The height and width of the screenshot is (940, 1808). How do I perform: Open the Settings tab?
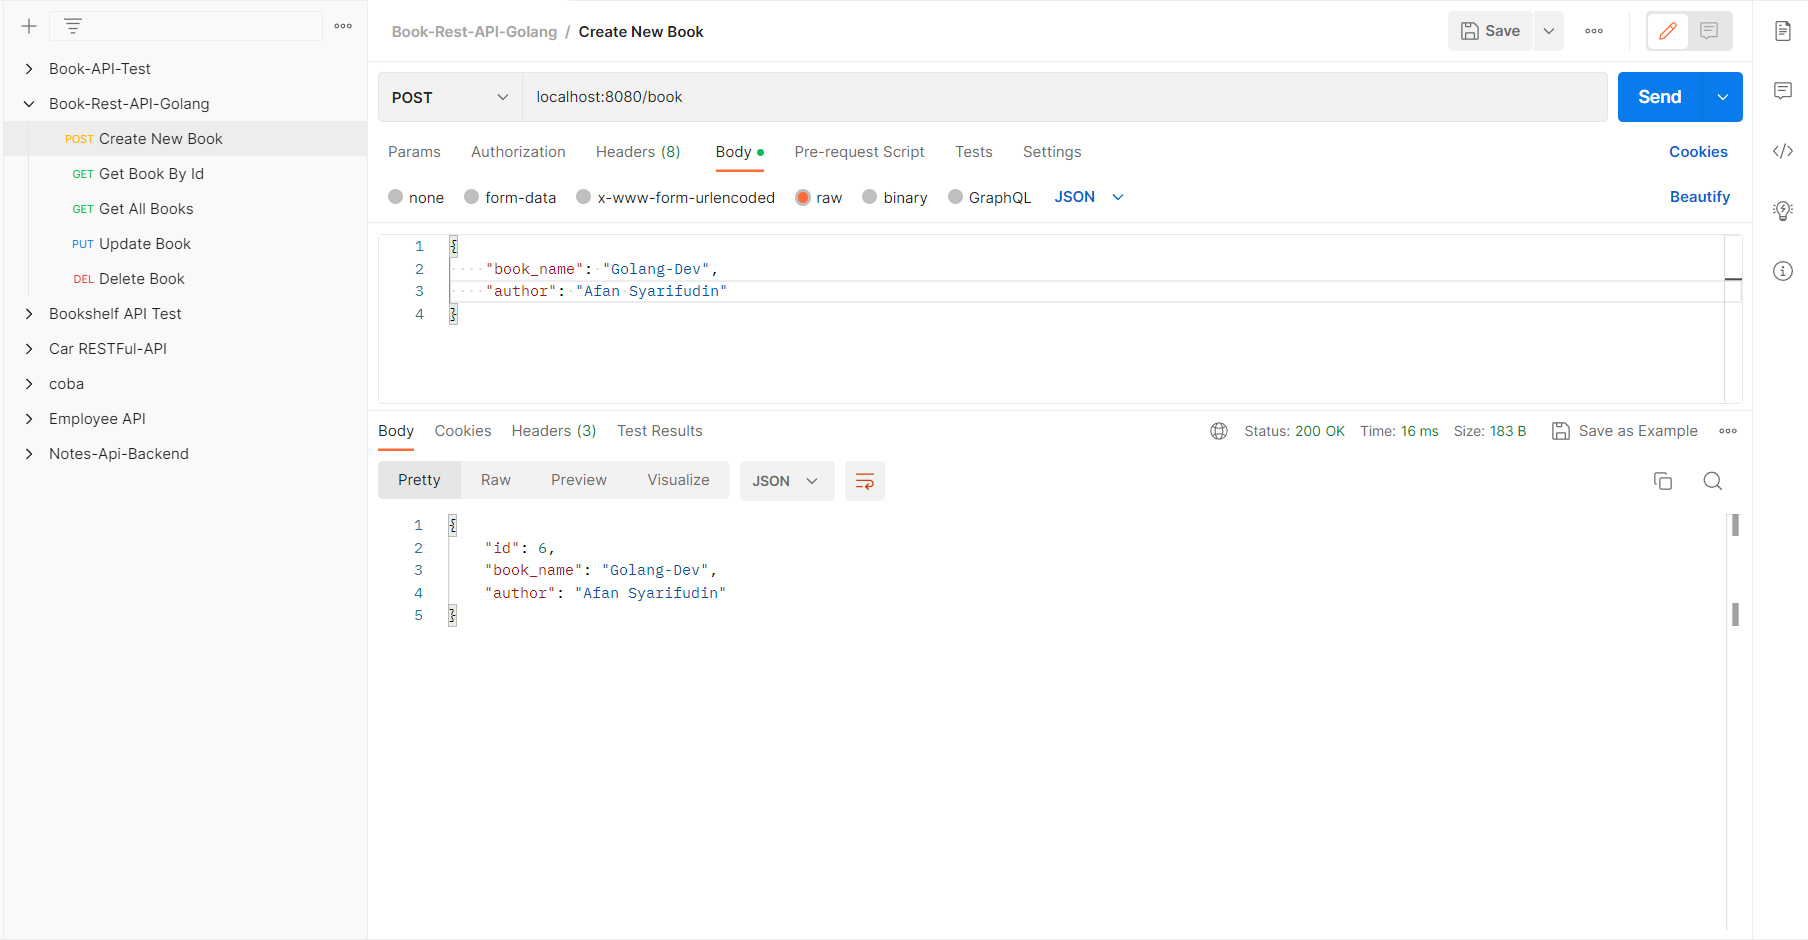click(1052, 152)
